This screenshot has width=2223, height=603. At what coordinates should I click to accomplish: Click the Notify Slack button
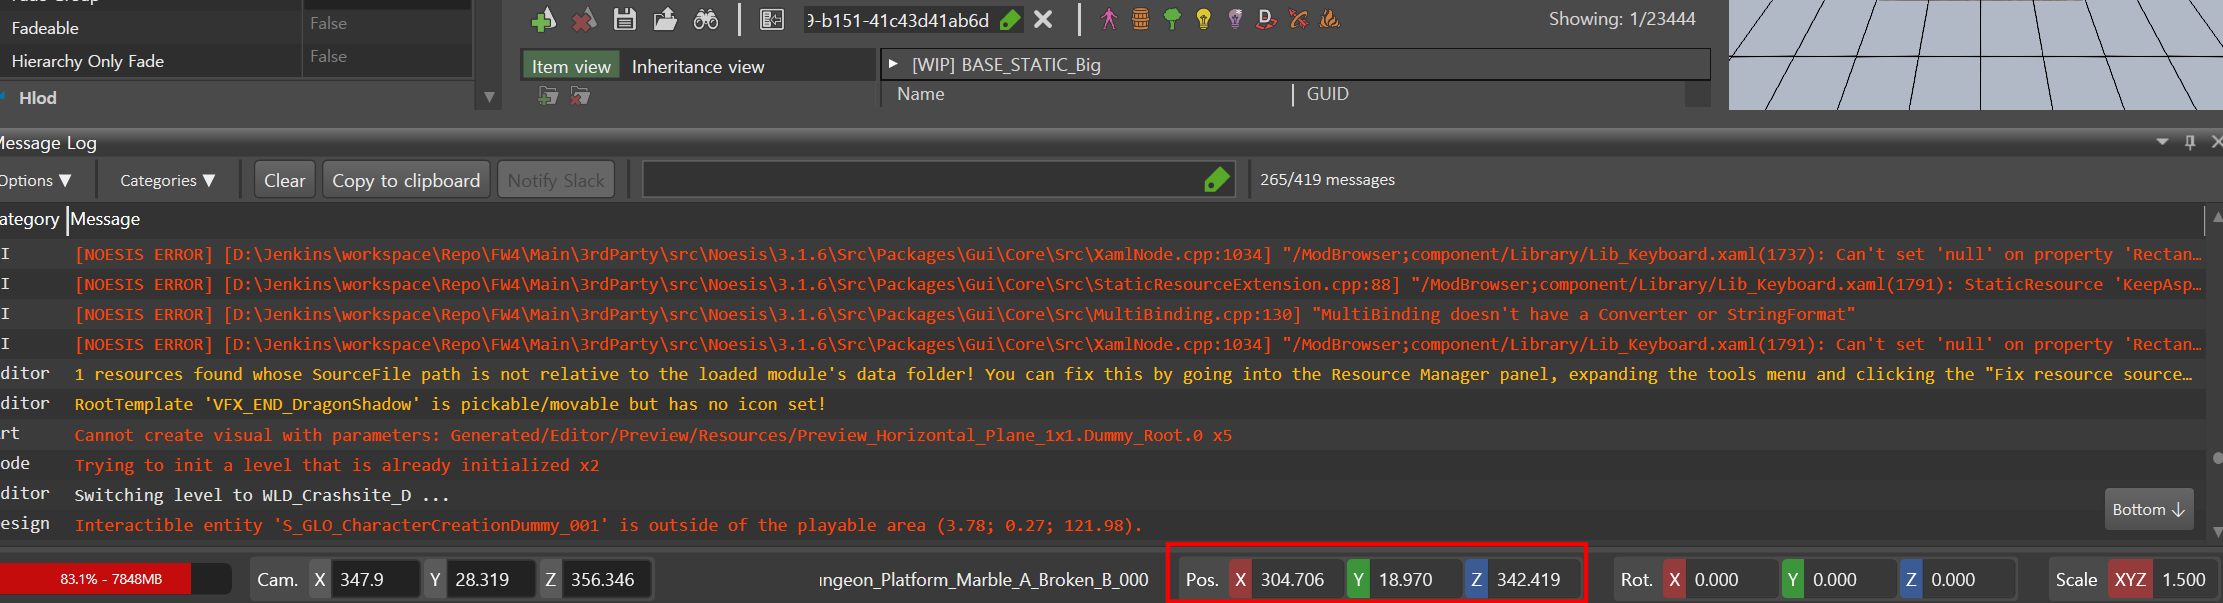pyautogui.click(x=556, y=180)
